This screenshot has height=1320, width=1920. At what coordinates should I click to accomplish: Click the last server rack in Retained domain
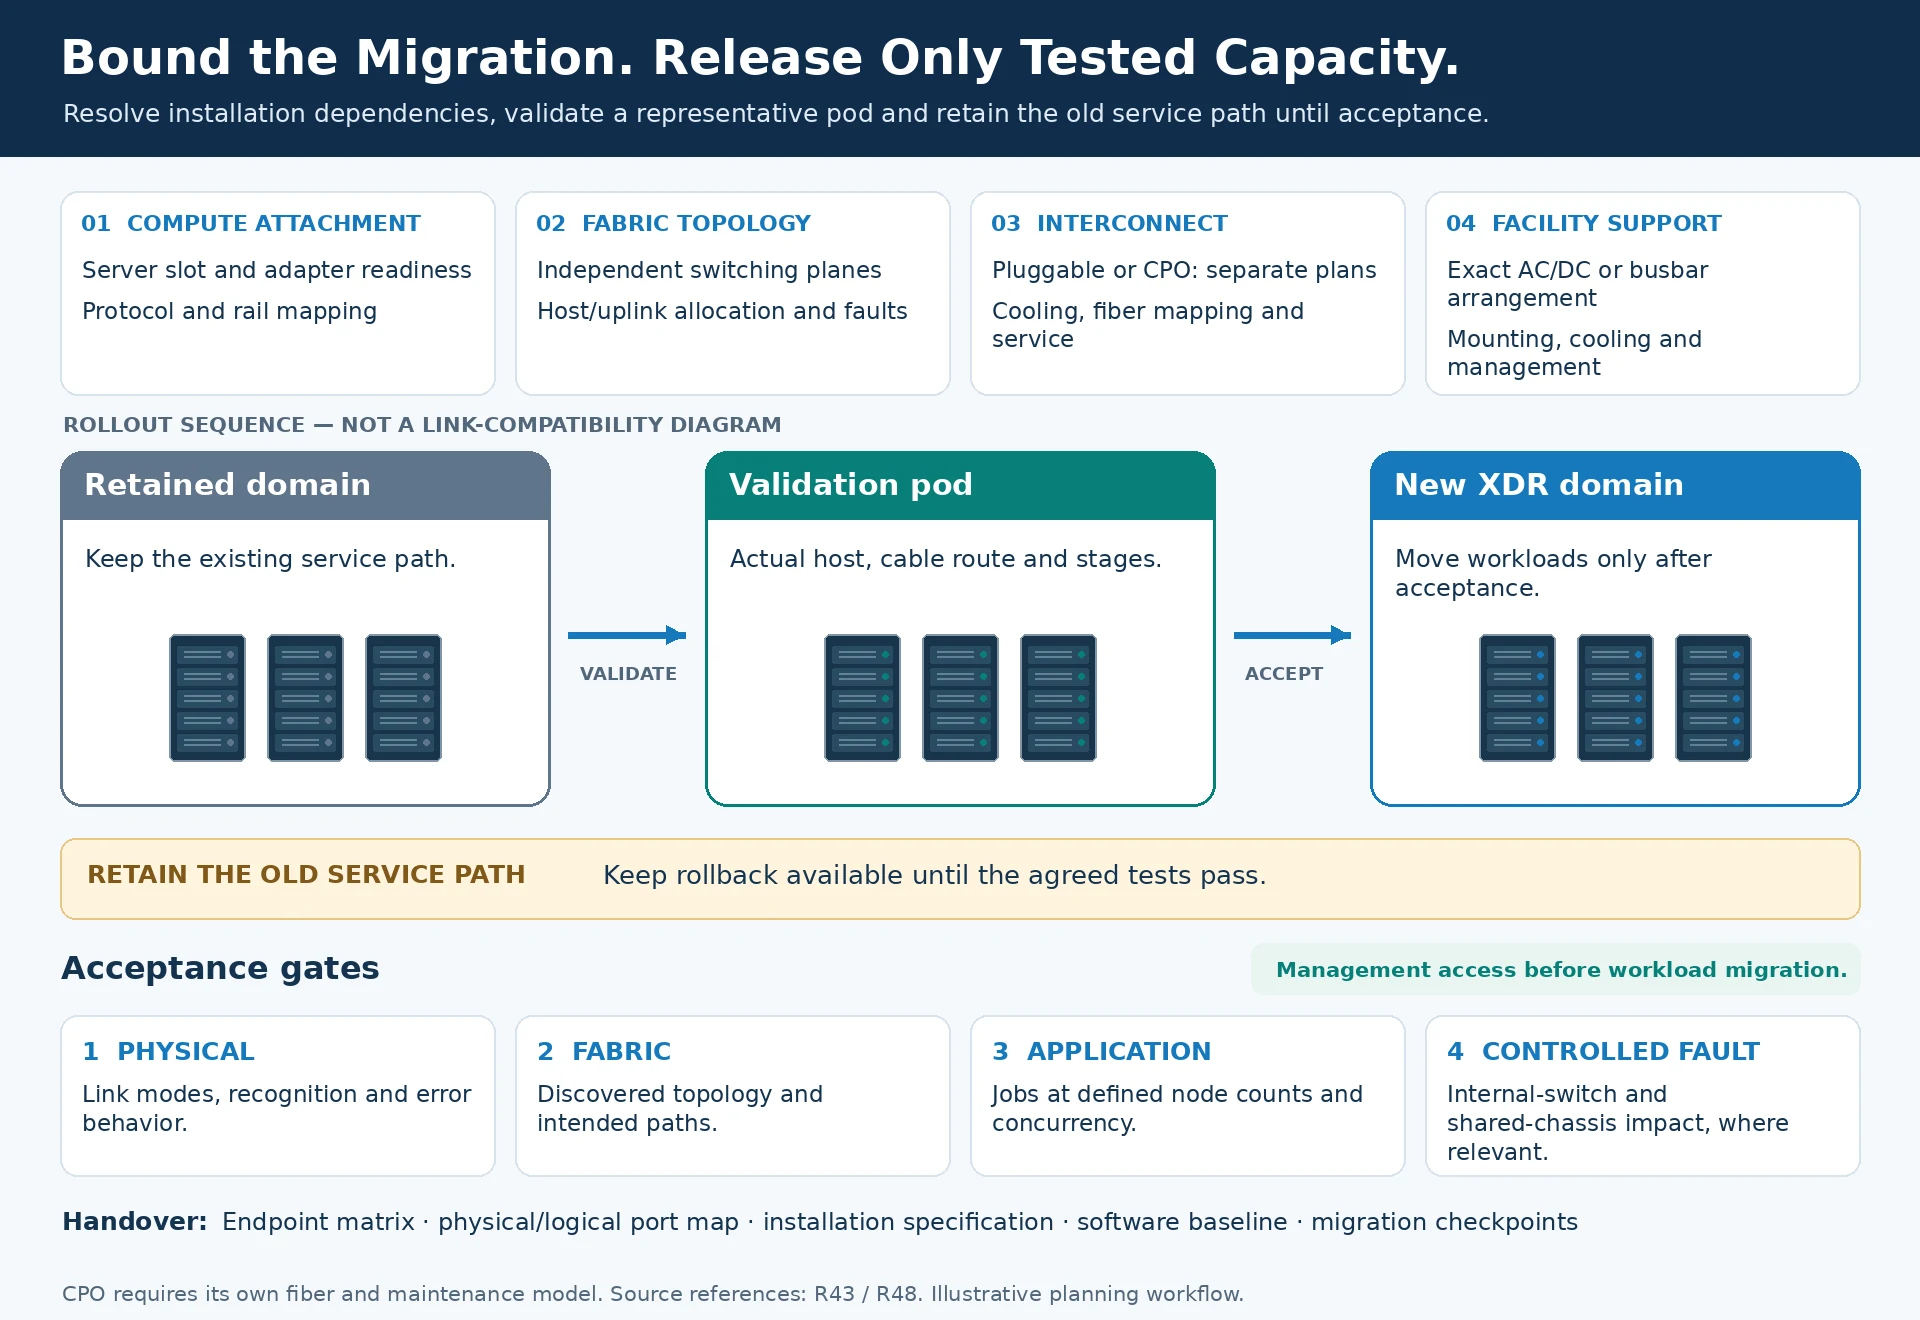403,698
